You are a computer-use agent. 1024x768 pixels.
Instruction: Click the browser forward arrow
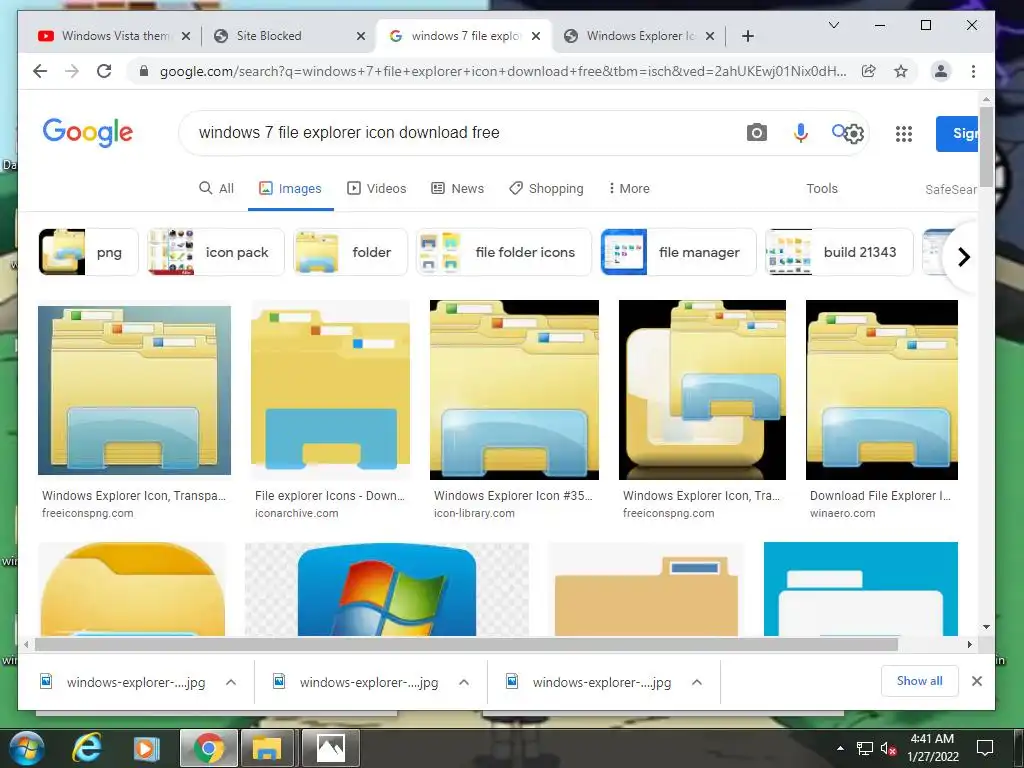click(72, 71)
